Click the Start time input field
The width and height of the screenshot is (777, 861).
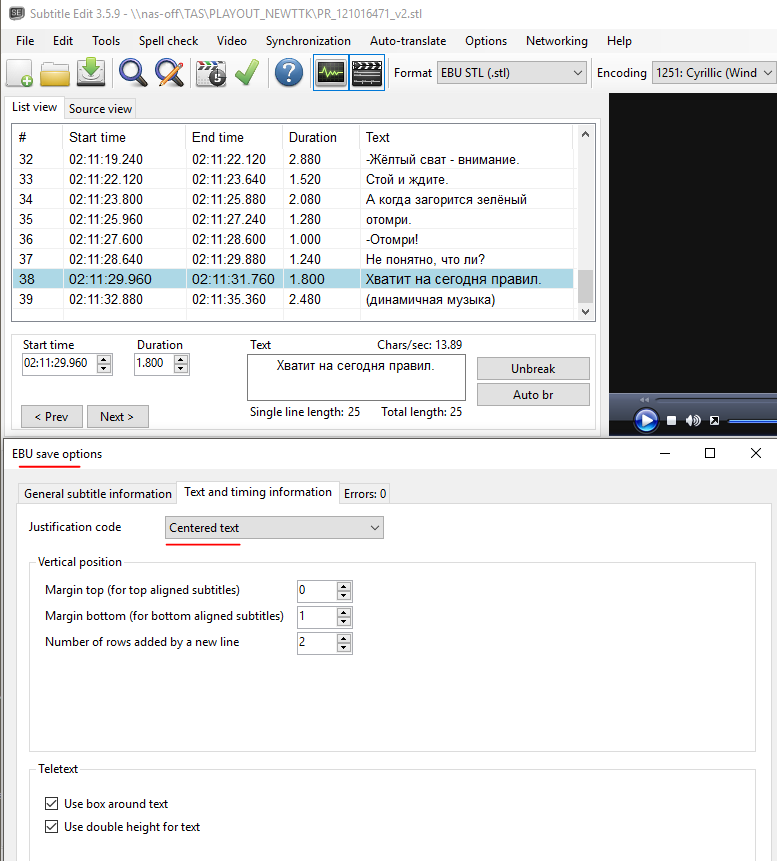59,364
